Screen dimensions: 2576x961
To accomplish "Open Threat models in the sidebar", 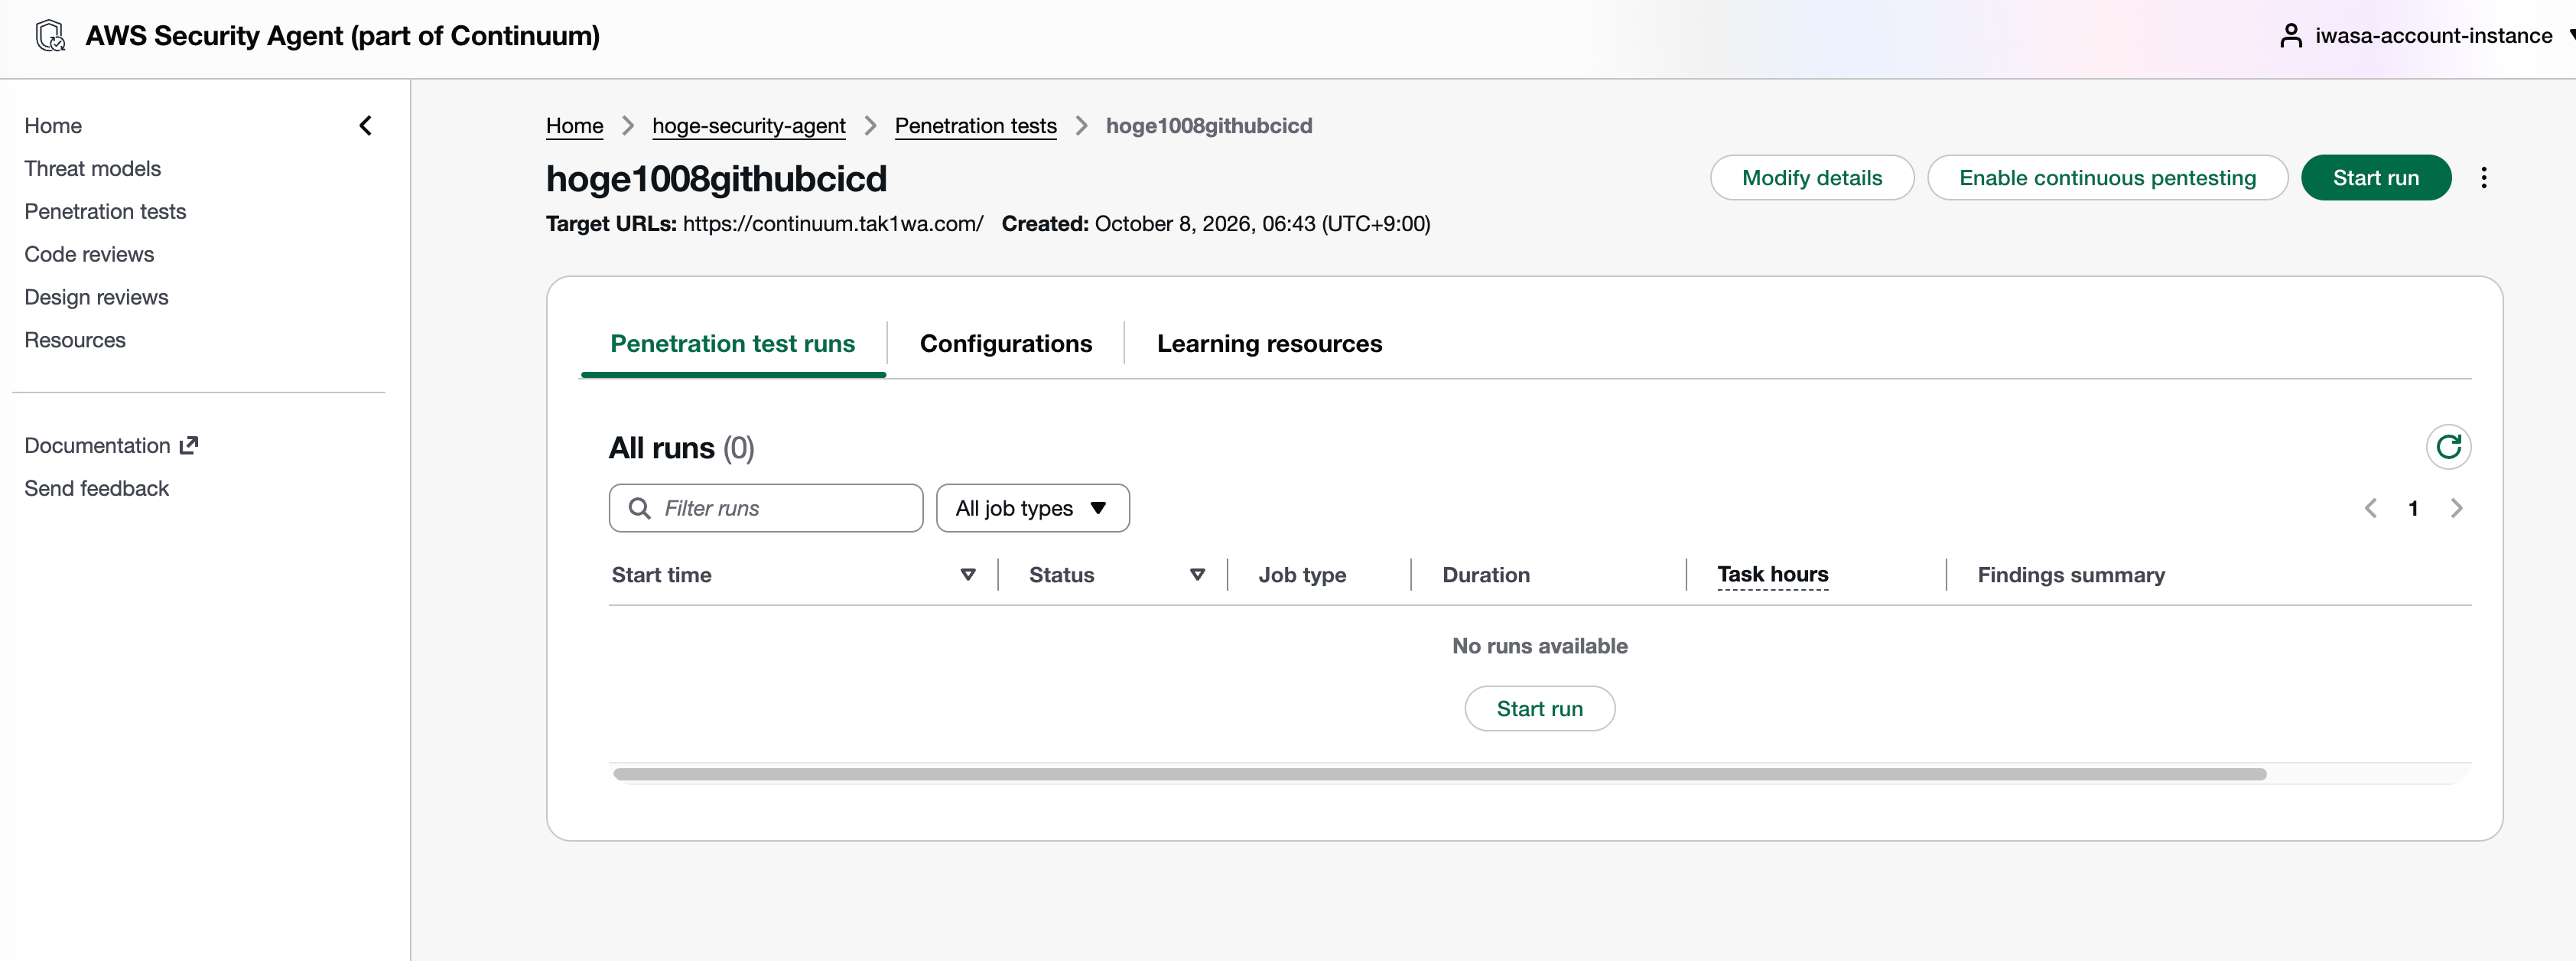I will pos(93,169).
